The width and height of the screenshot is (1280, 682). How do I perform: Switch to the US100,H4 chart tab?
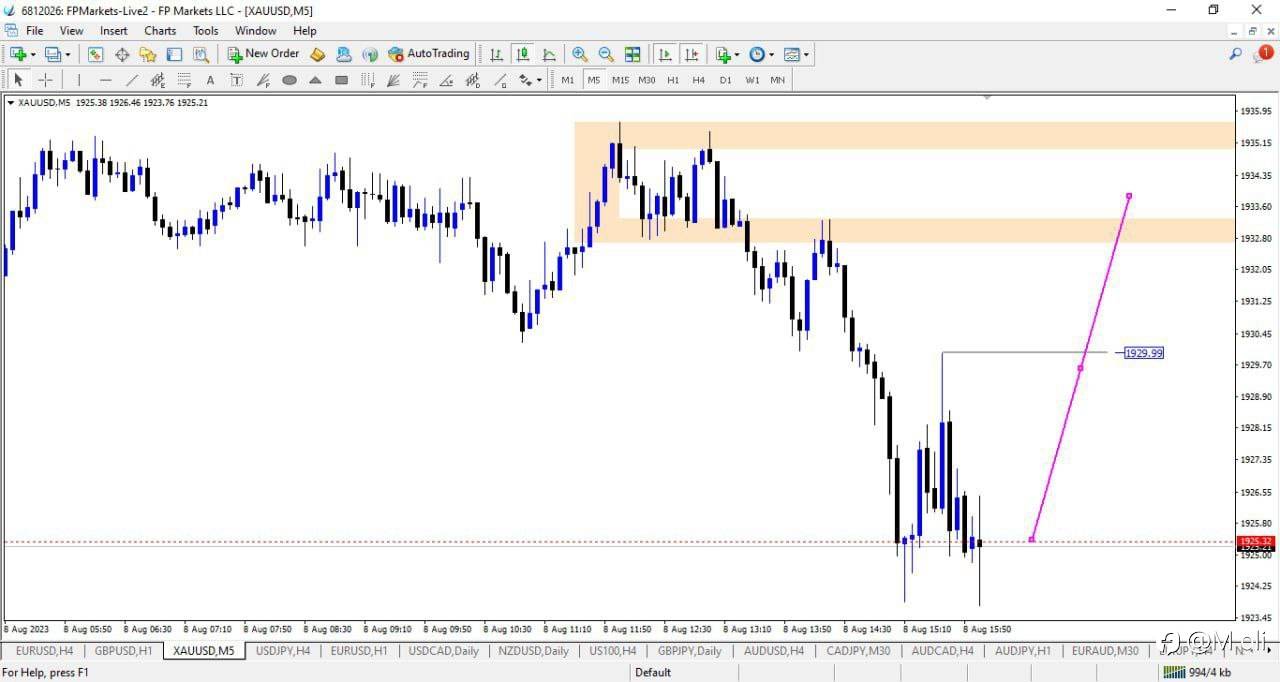(x=612, y=650)
